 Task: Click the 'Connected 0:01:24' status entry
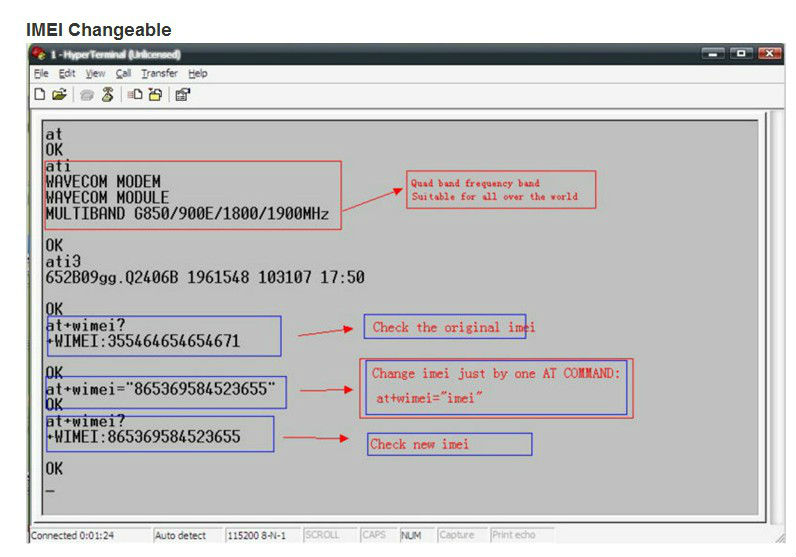(x=72, y=535)
